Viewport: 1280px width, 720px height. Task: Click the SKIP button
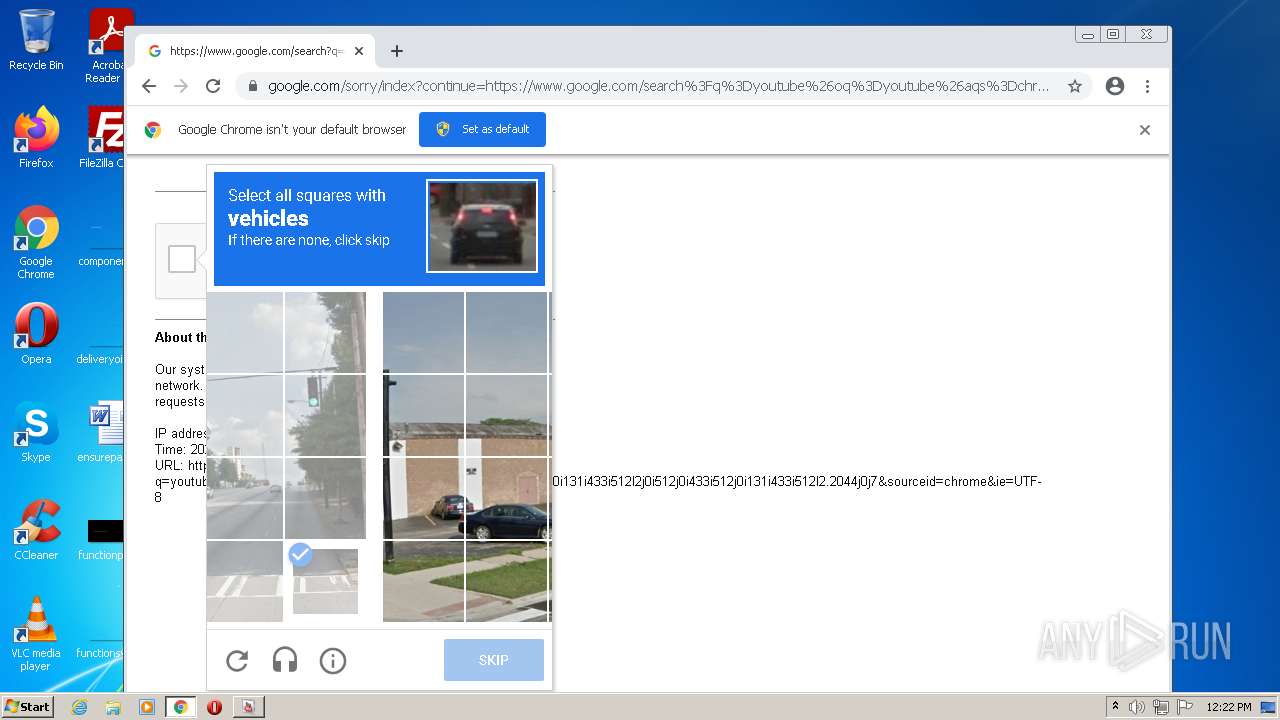click(494, 660)
